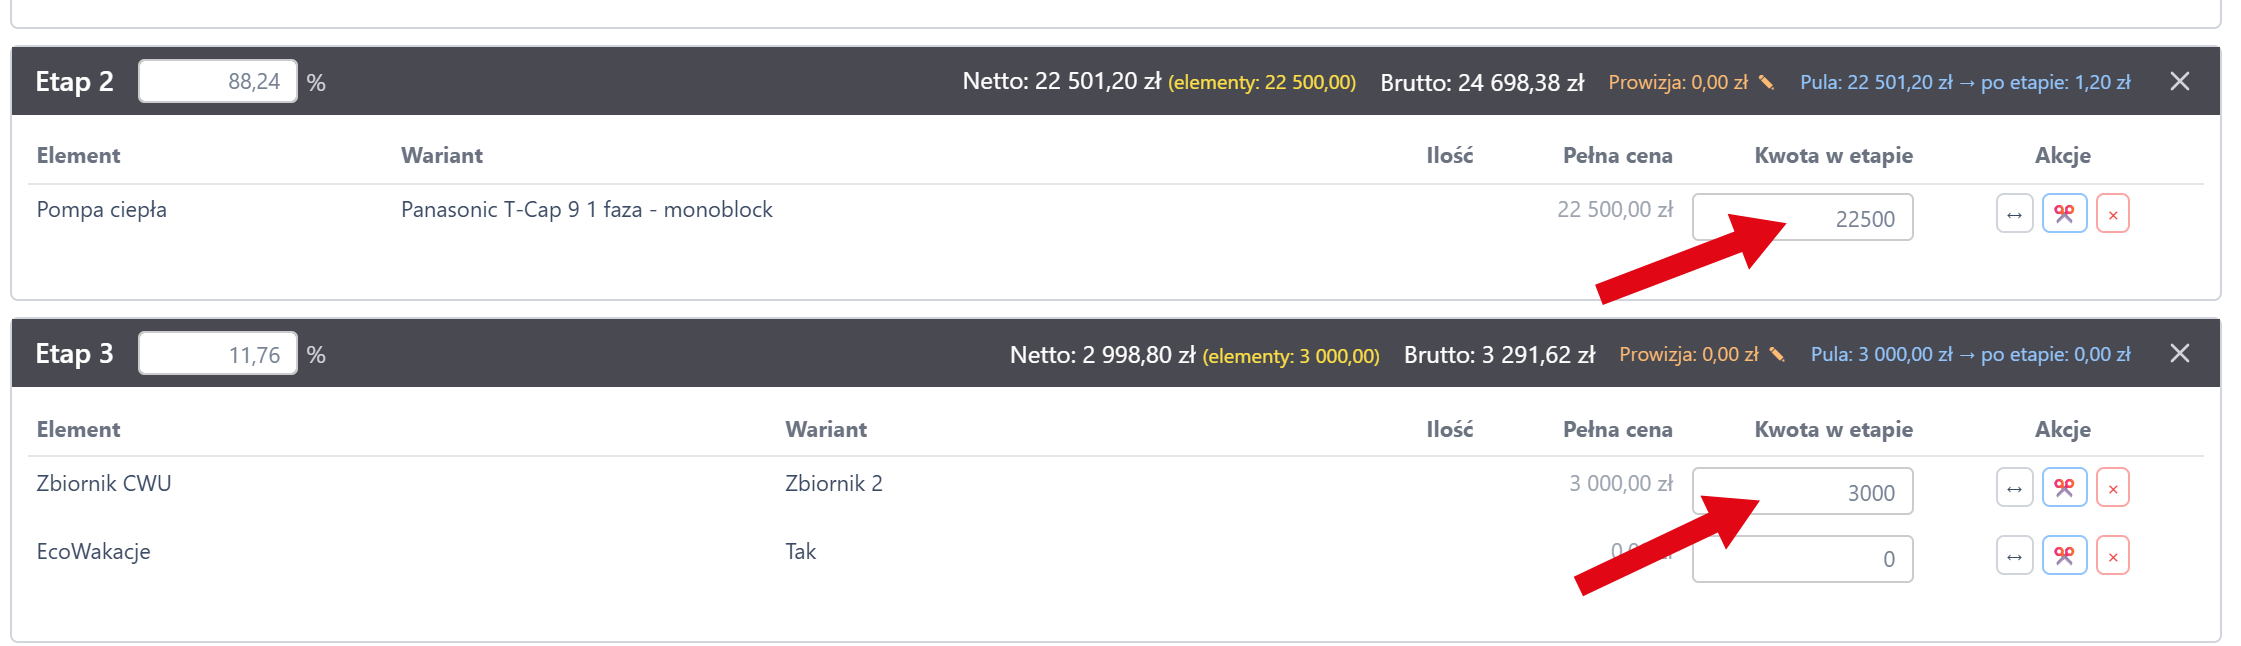The image size is (2241, 646).
Task: Close the Etap 2 panel
Action: (2180, 82)
